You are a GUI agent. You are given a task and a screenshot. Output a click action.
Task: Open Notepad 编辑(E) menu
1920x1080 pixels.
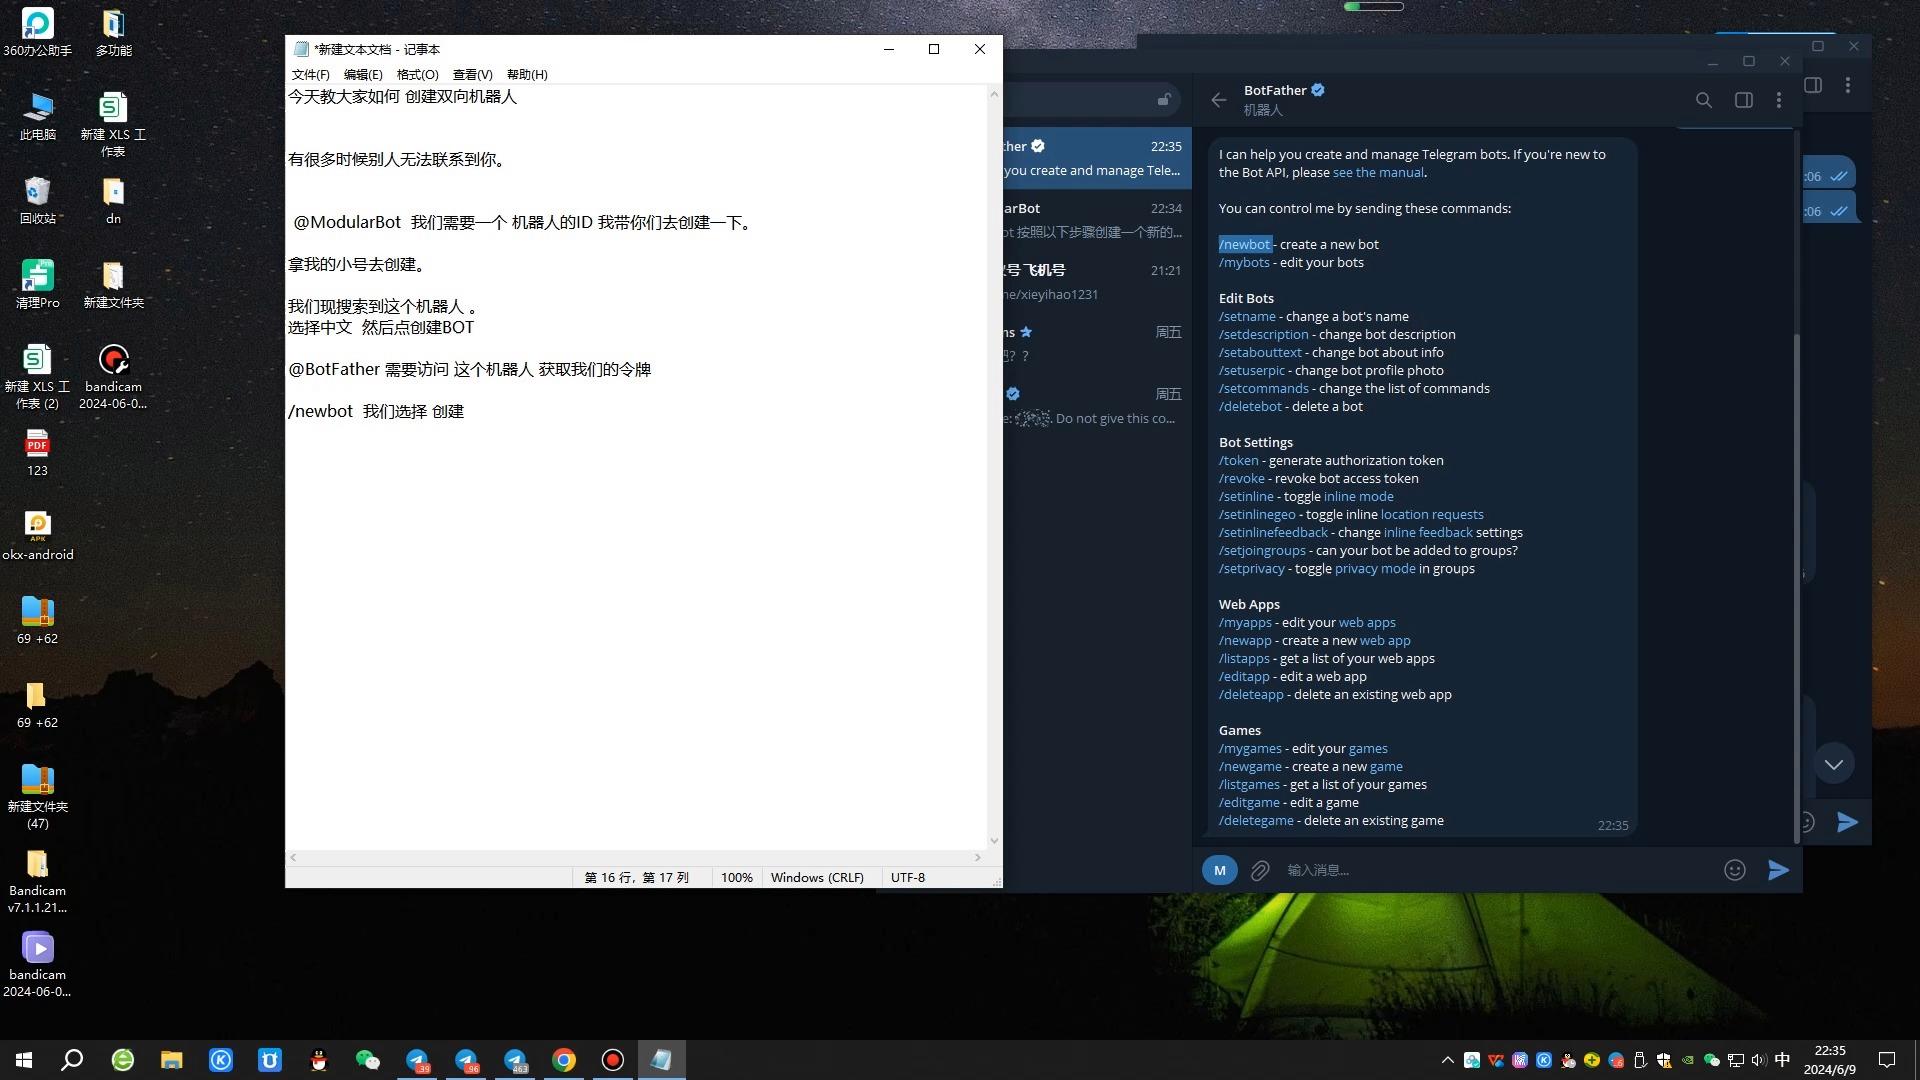coord(363,74)
